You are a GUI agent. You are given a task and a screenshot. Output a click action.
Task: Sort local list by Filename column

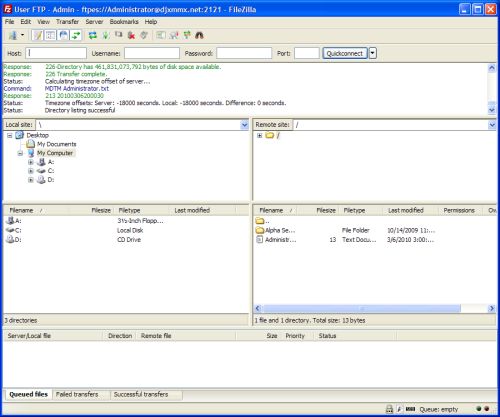37,210
